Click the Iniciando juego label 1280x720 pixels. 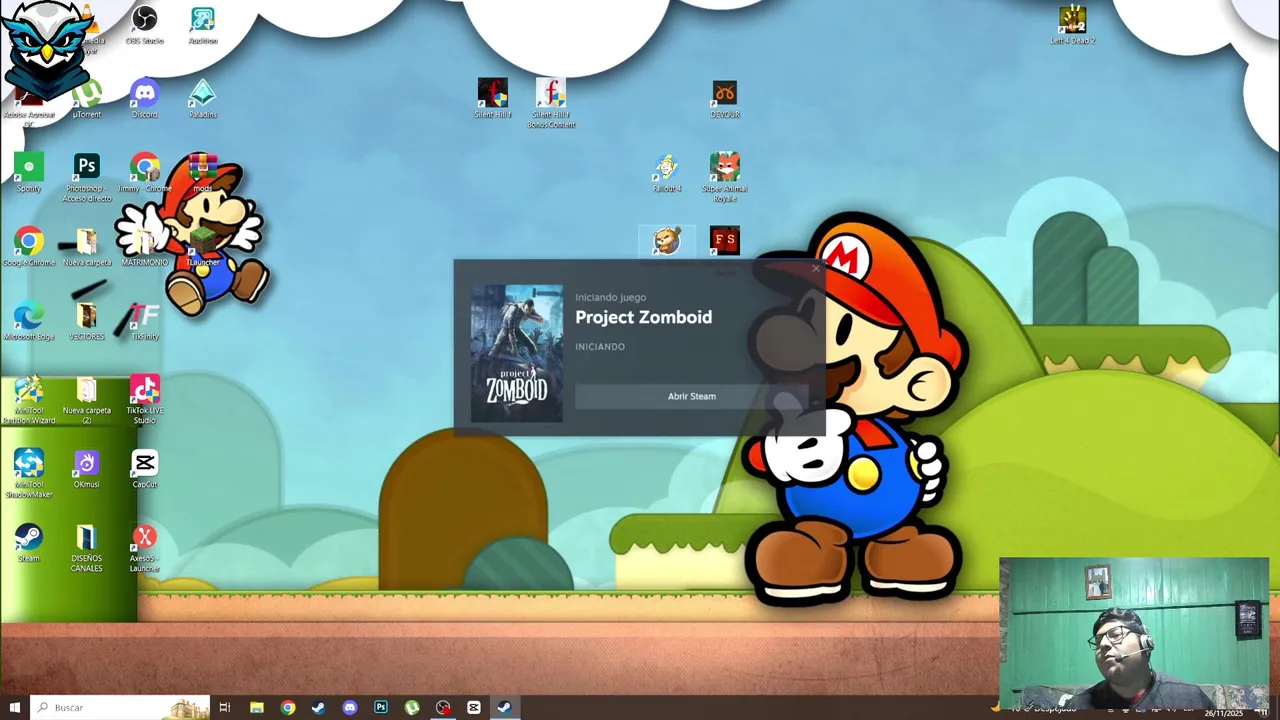tap(610, 297)
